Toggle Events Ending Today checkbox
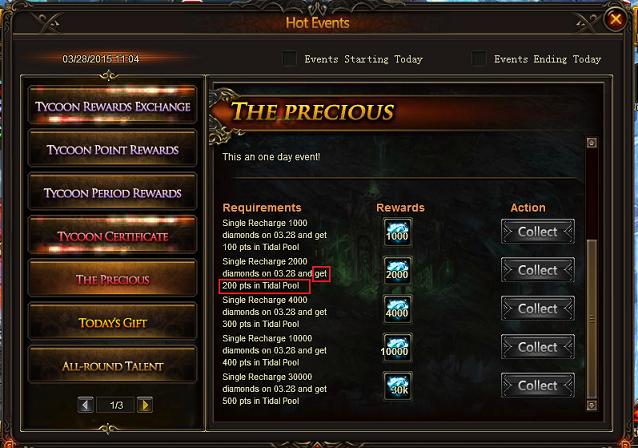638x448 pixels. pos(478,59)
